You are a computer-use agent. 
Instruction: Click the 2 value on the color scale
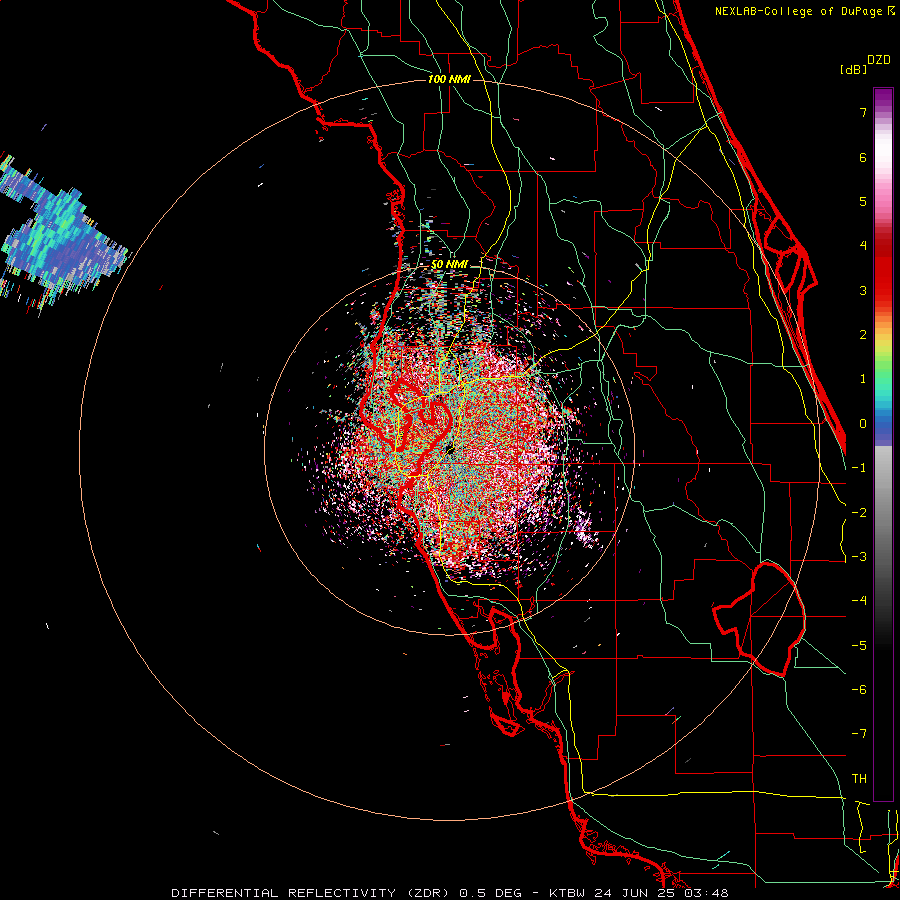tap(863, 335)
